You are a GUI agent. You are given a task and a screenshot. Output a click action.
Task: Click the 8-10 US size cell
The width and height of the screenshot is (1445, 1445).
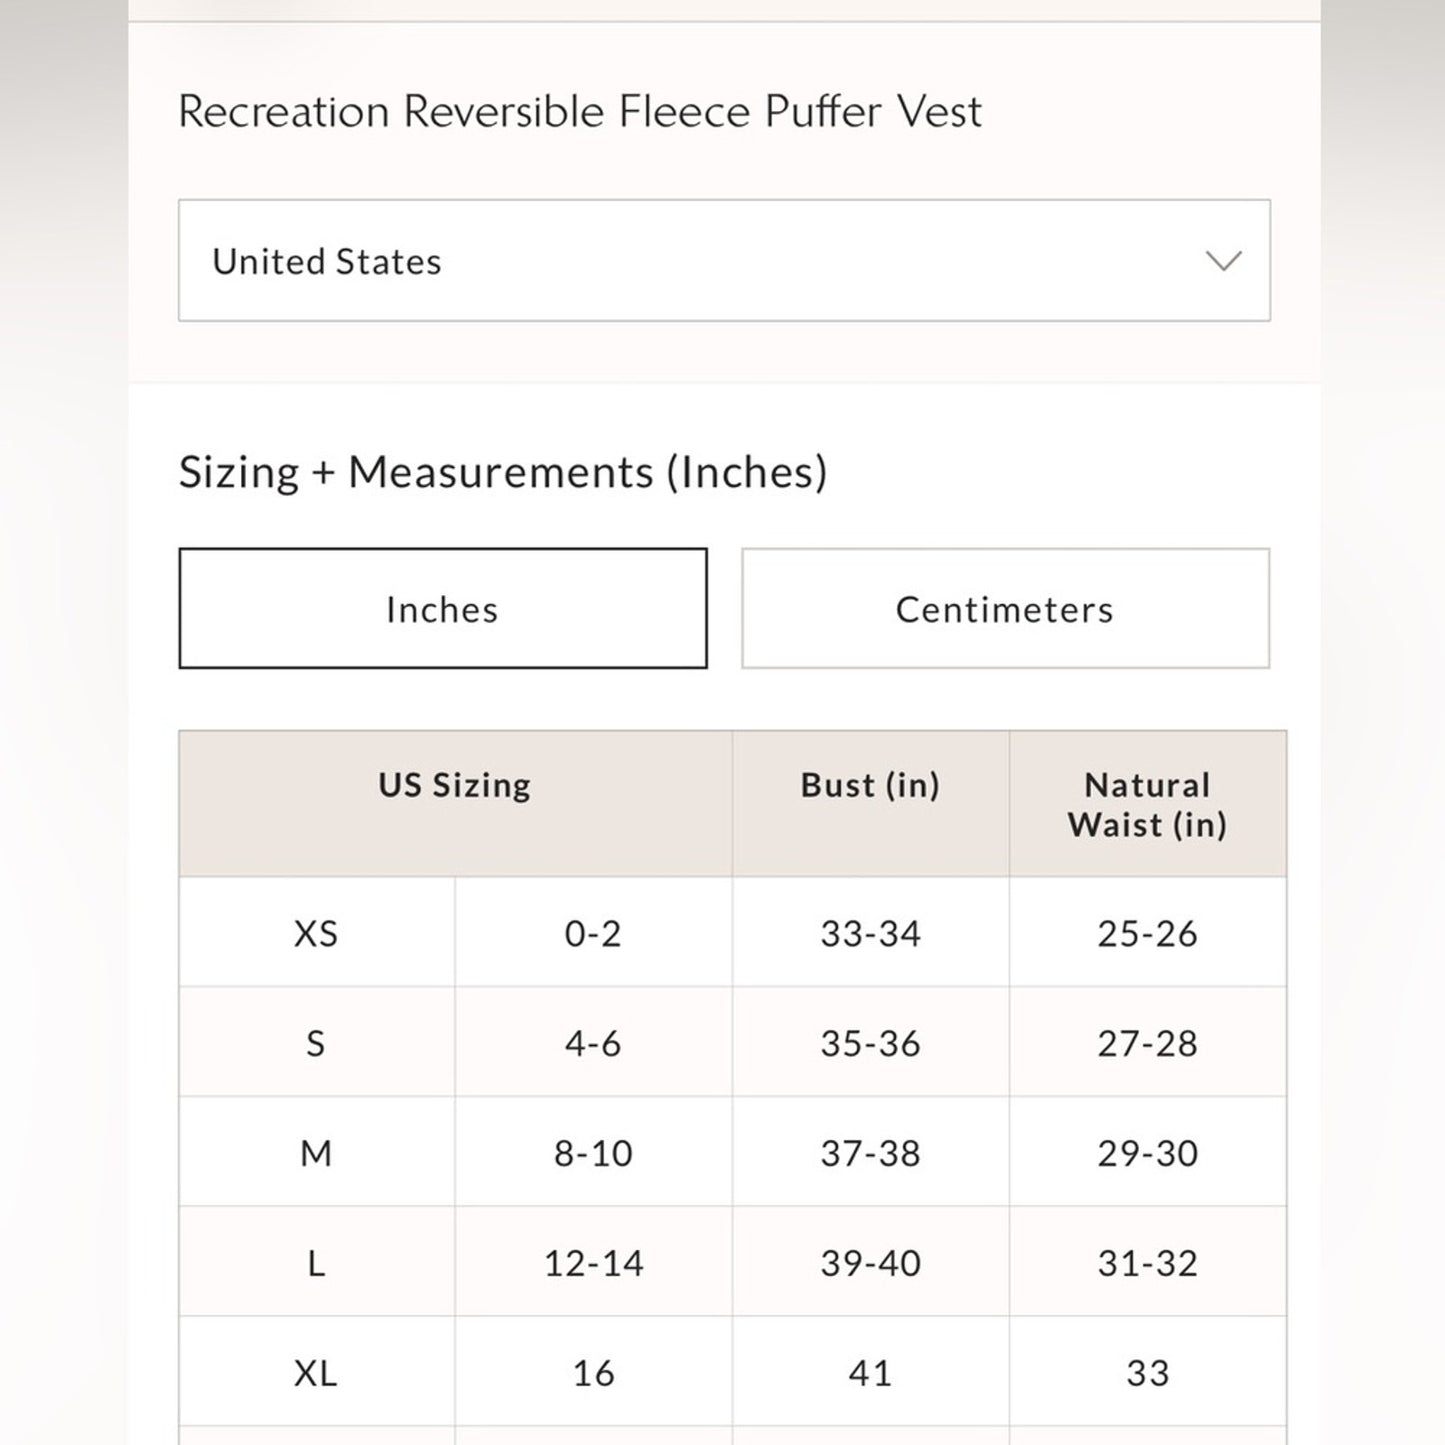click(593, 1154)
